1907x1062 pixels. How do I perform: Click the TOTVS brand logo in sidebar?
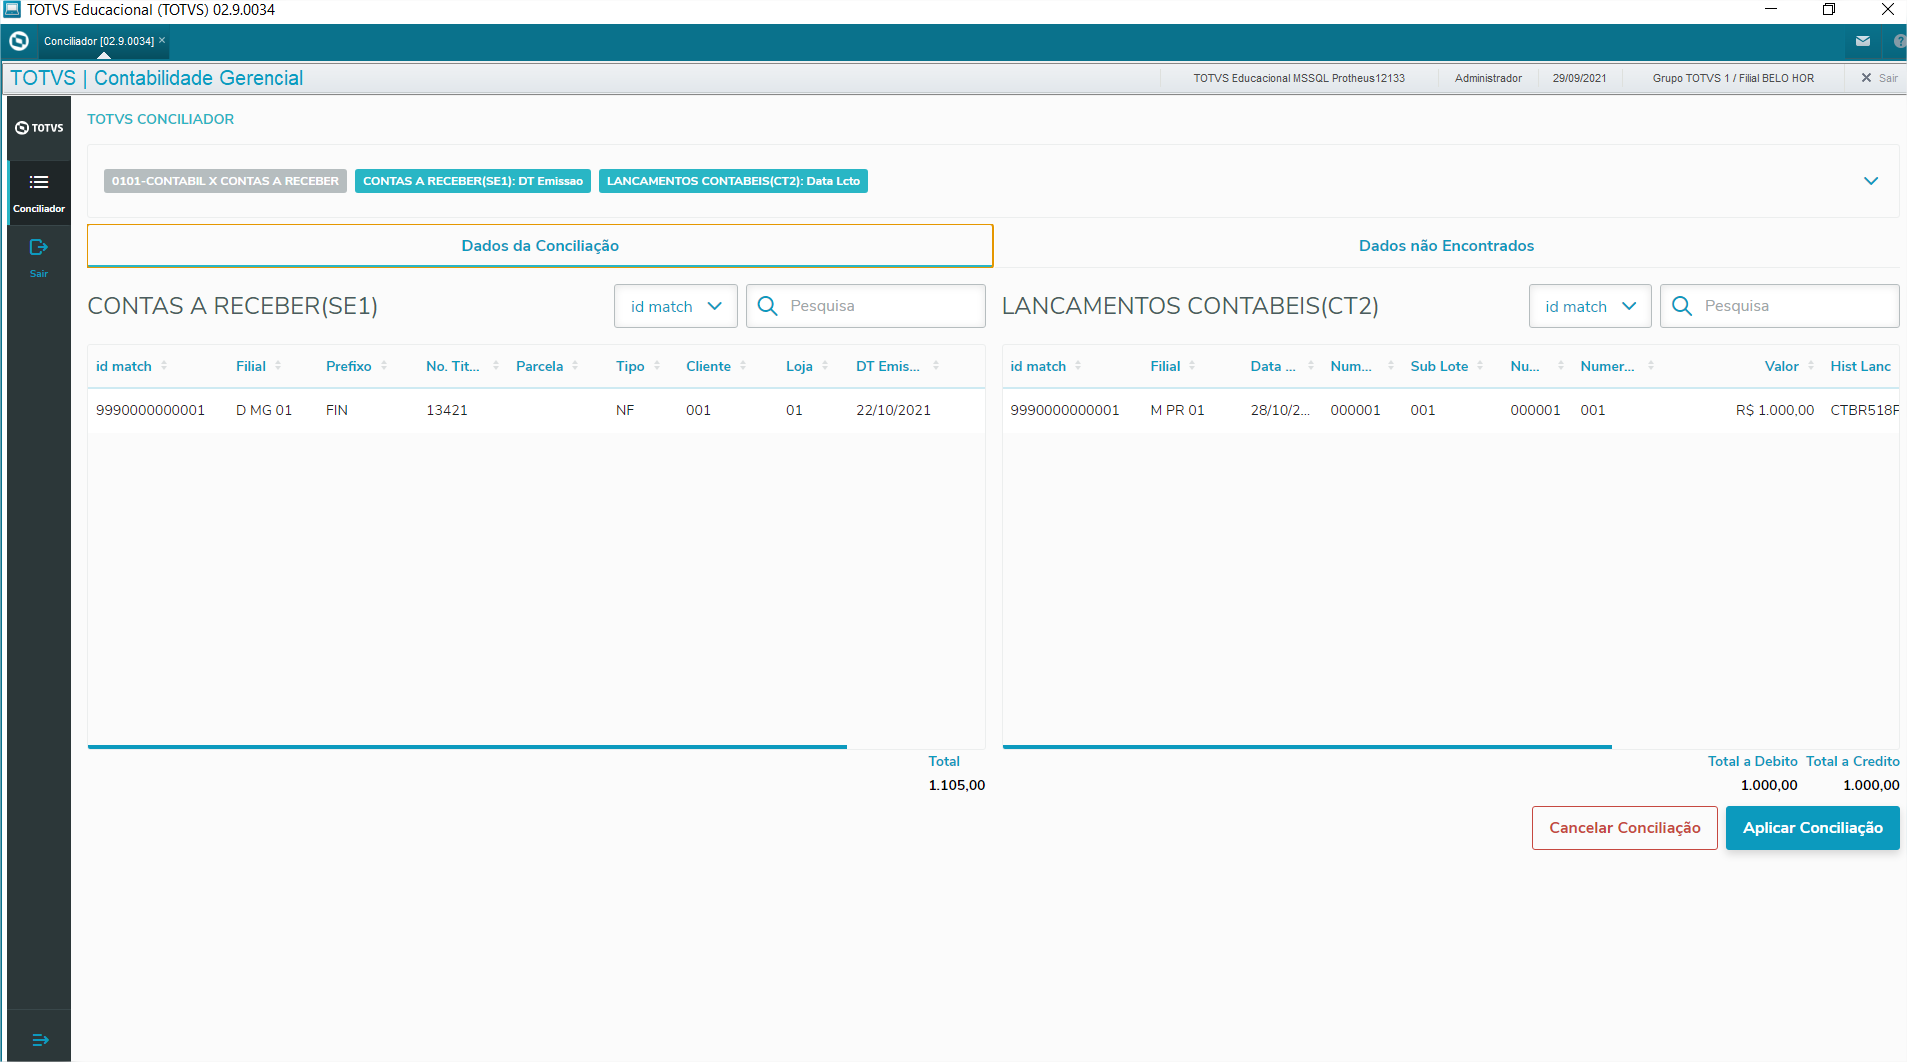pyautogui.click(x=39, y=128)
